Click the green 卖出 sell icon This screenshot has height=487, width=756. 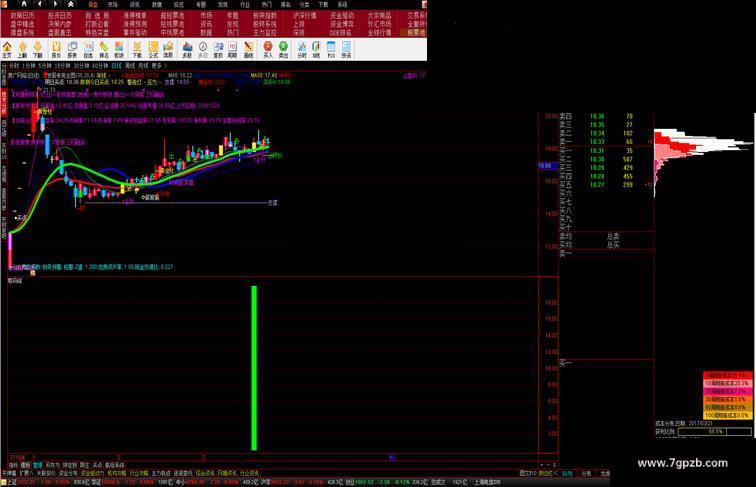tap(284, 50)
